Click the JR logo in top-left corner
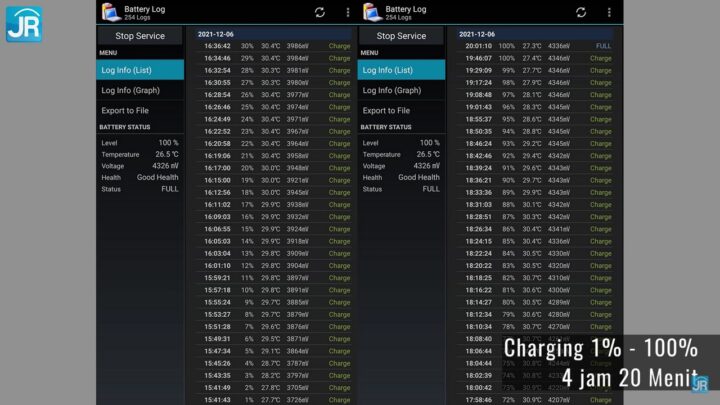720x405 pixels. coord(24,24)
